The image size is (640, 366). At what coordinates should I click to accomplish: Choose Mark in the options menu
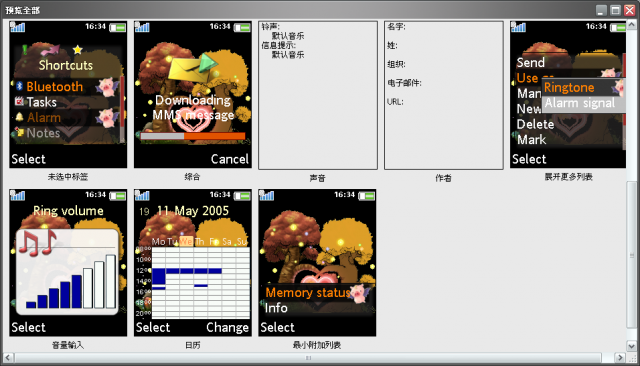(531, 140)
